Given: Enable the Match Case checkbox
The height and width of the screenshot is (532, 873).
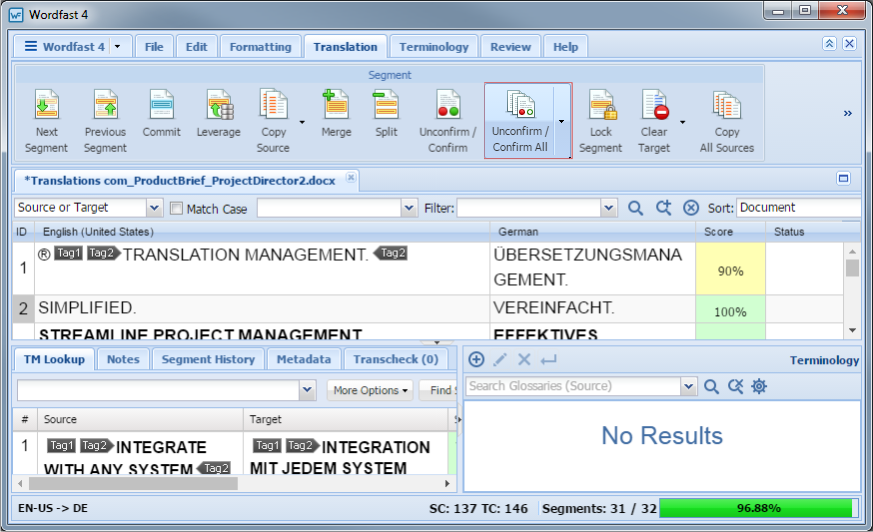Looking at the screenshot, I should [176, 208].
